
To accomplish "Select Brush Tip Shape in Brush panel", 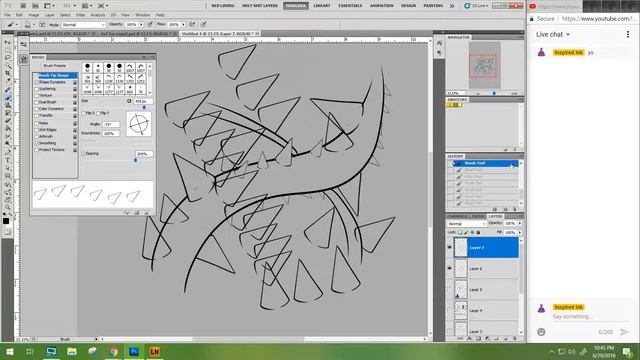I will tap(55, 76).
